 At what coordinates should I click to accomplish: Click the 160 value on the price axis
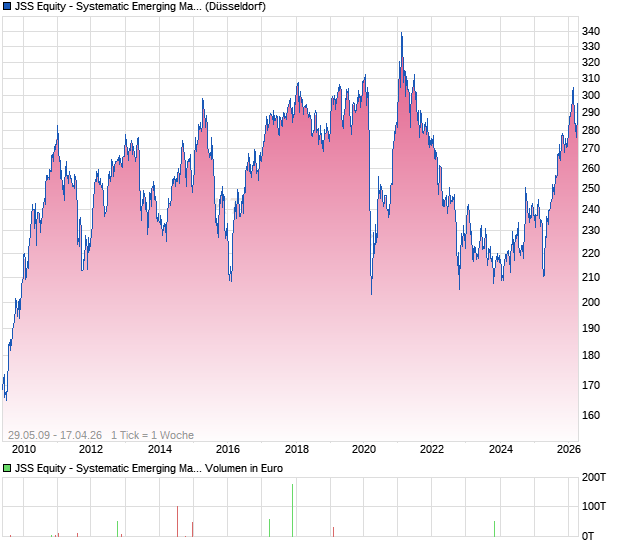(x=591, y=415)
